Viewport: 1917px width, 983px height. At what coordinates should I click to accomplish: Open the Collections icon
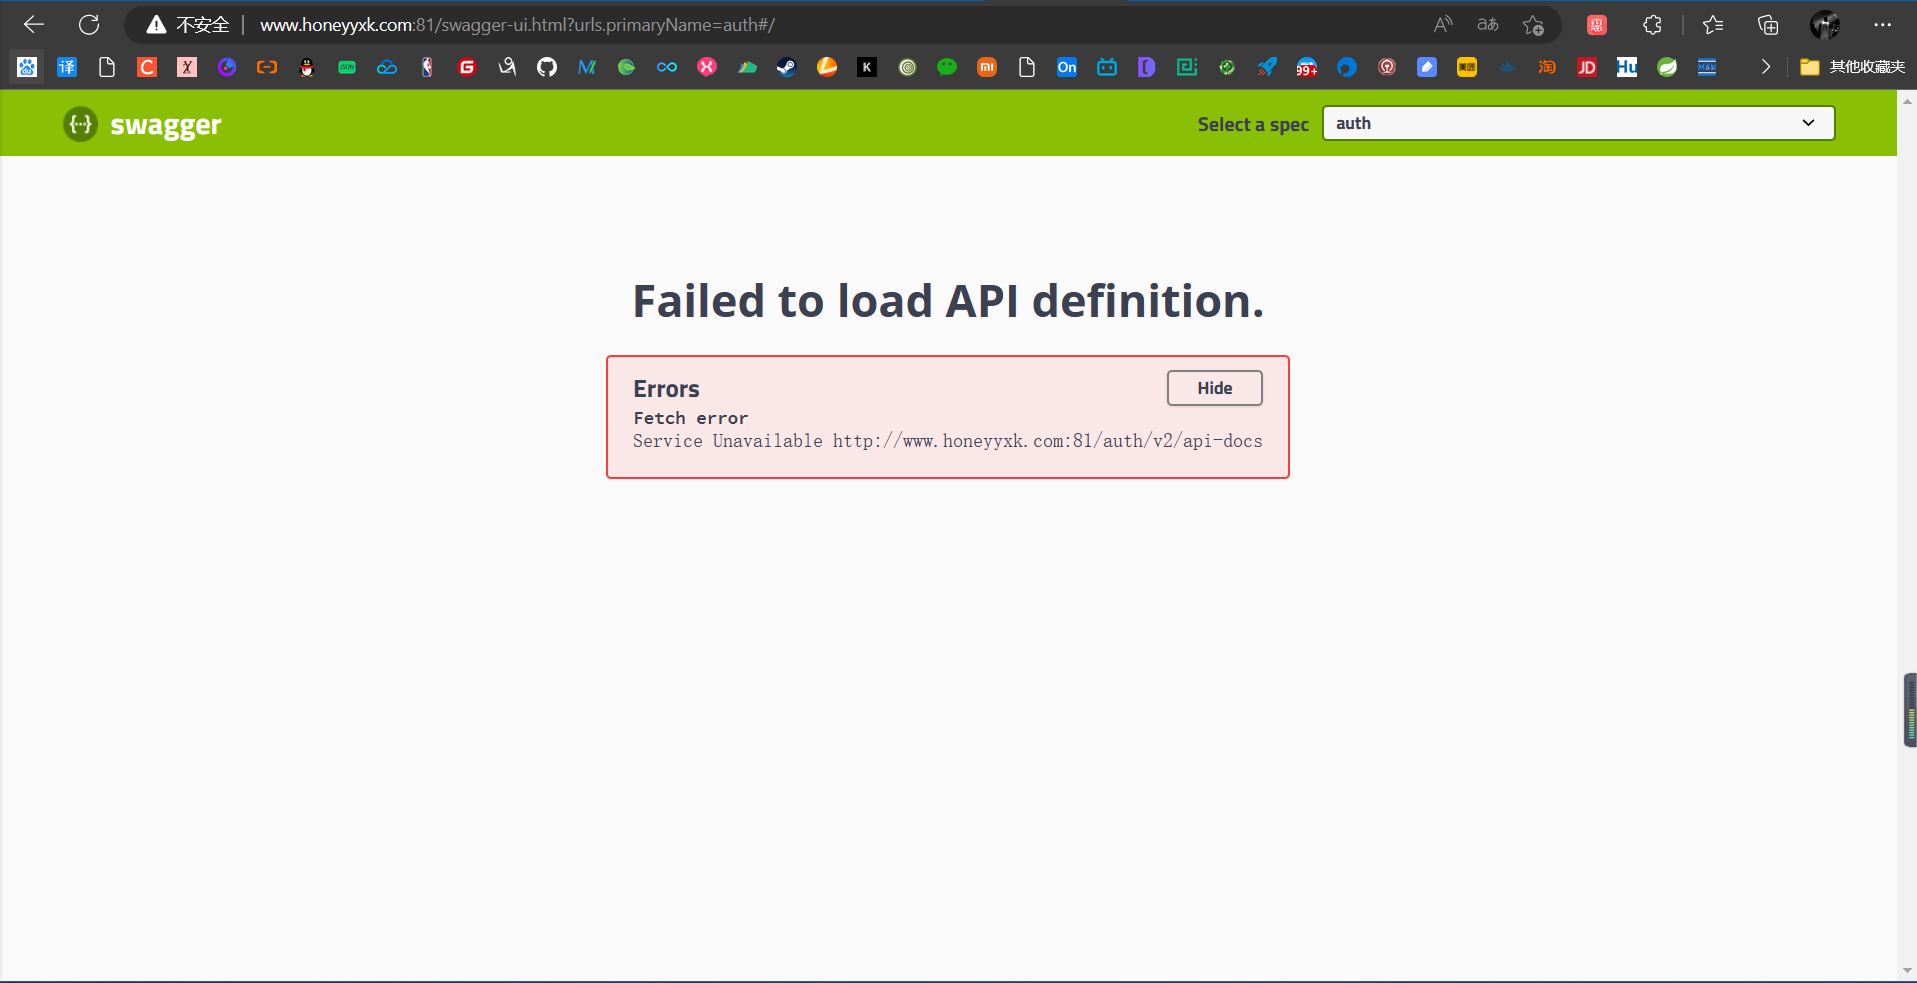1768,25
